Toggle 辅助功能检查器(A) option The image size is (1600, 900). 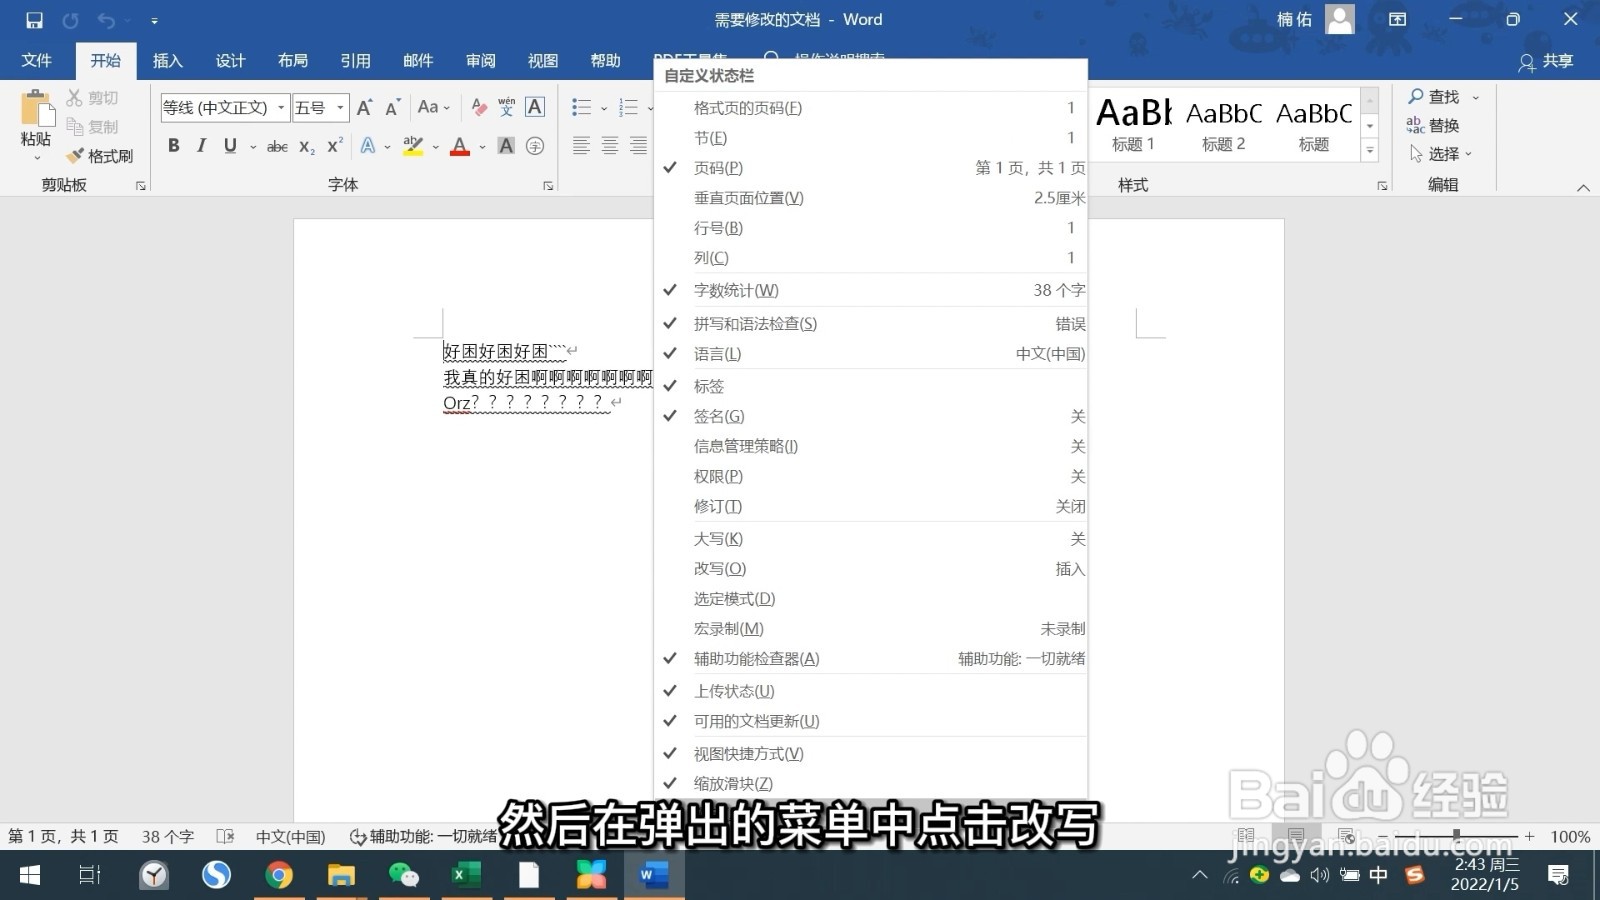tap(870, 659)
